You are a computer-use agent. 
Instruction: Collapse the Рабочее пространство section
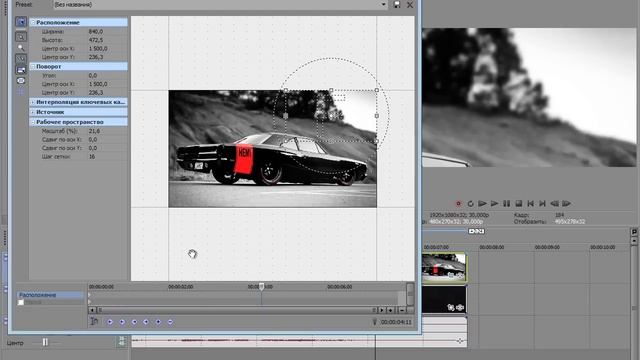pos(33,122)
